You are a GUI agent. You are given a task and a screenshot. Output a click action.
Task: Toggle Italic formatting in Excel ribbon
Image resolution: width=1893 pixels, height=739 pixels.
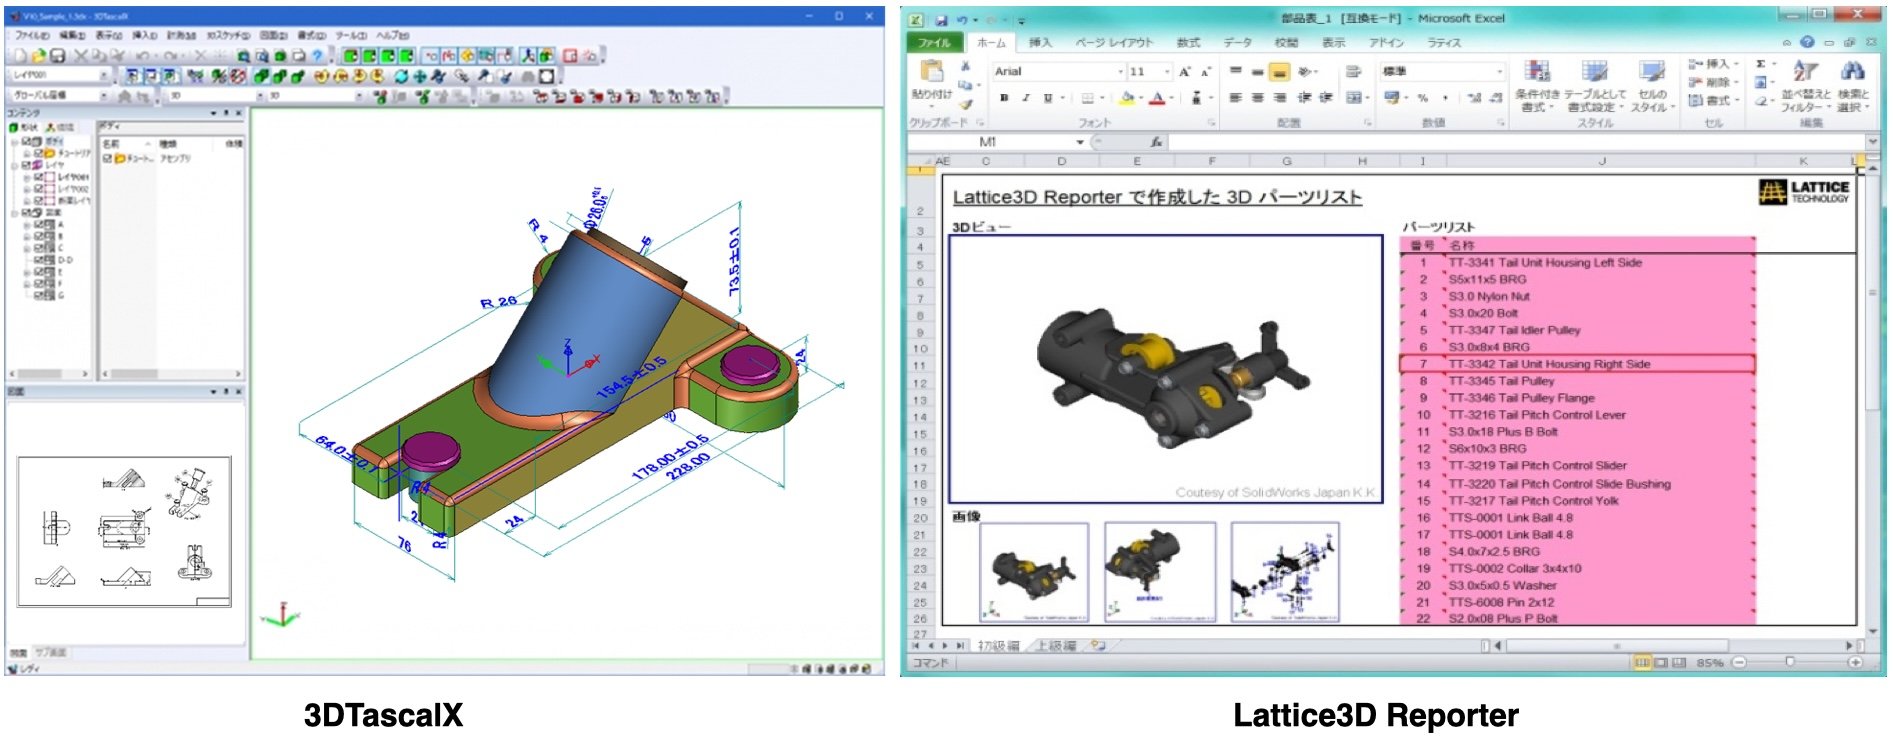pyautogui.click(x=1025, y=98)
